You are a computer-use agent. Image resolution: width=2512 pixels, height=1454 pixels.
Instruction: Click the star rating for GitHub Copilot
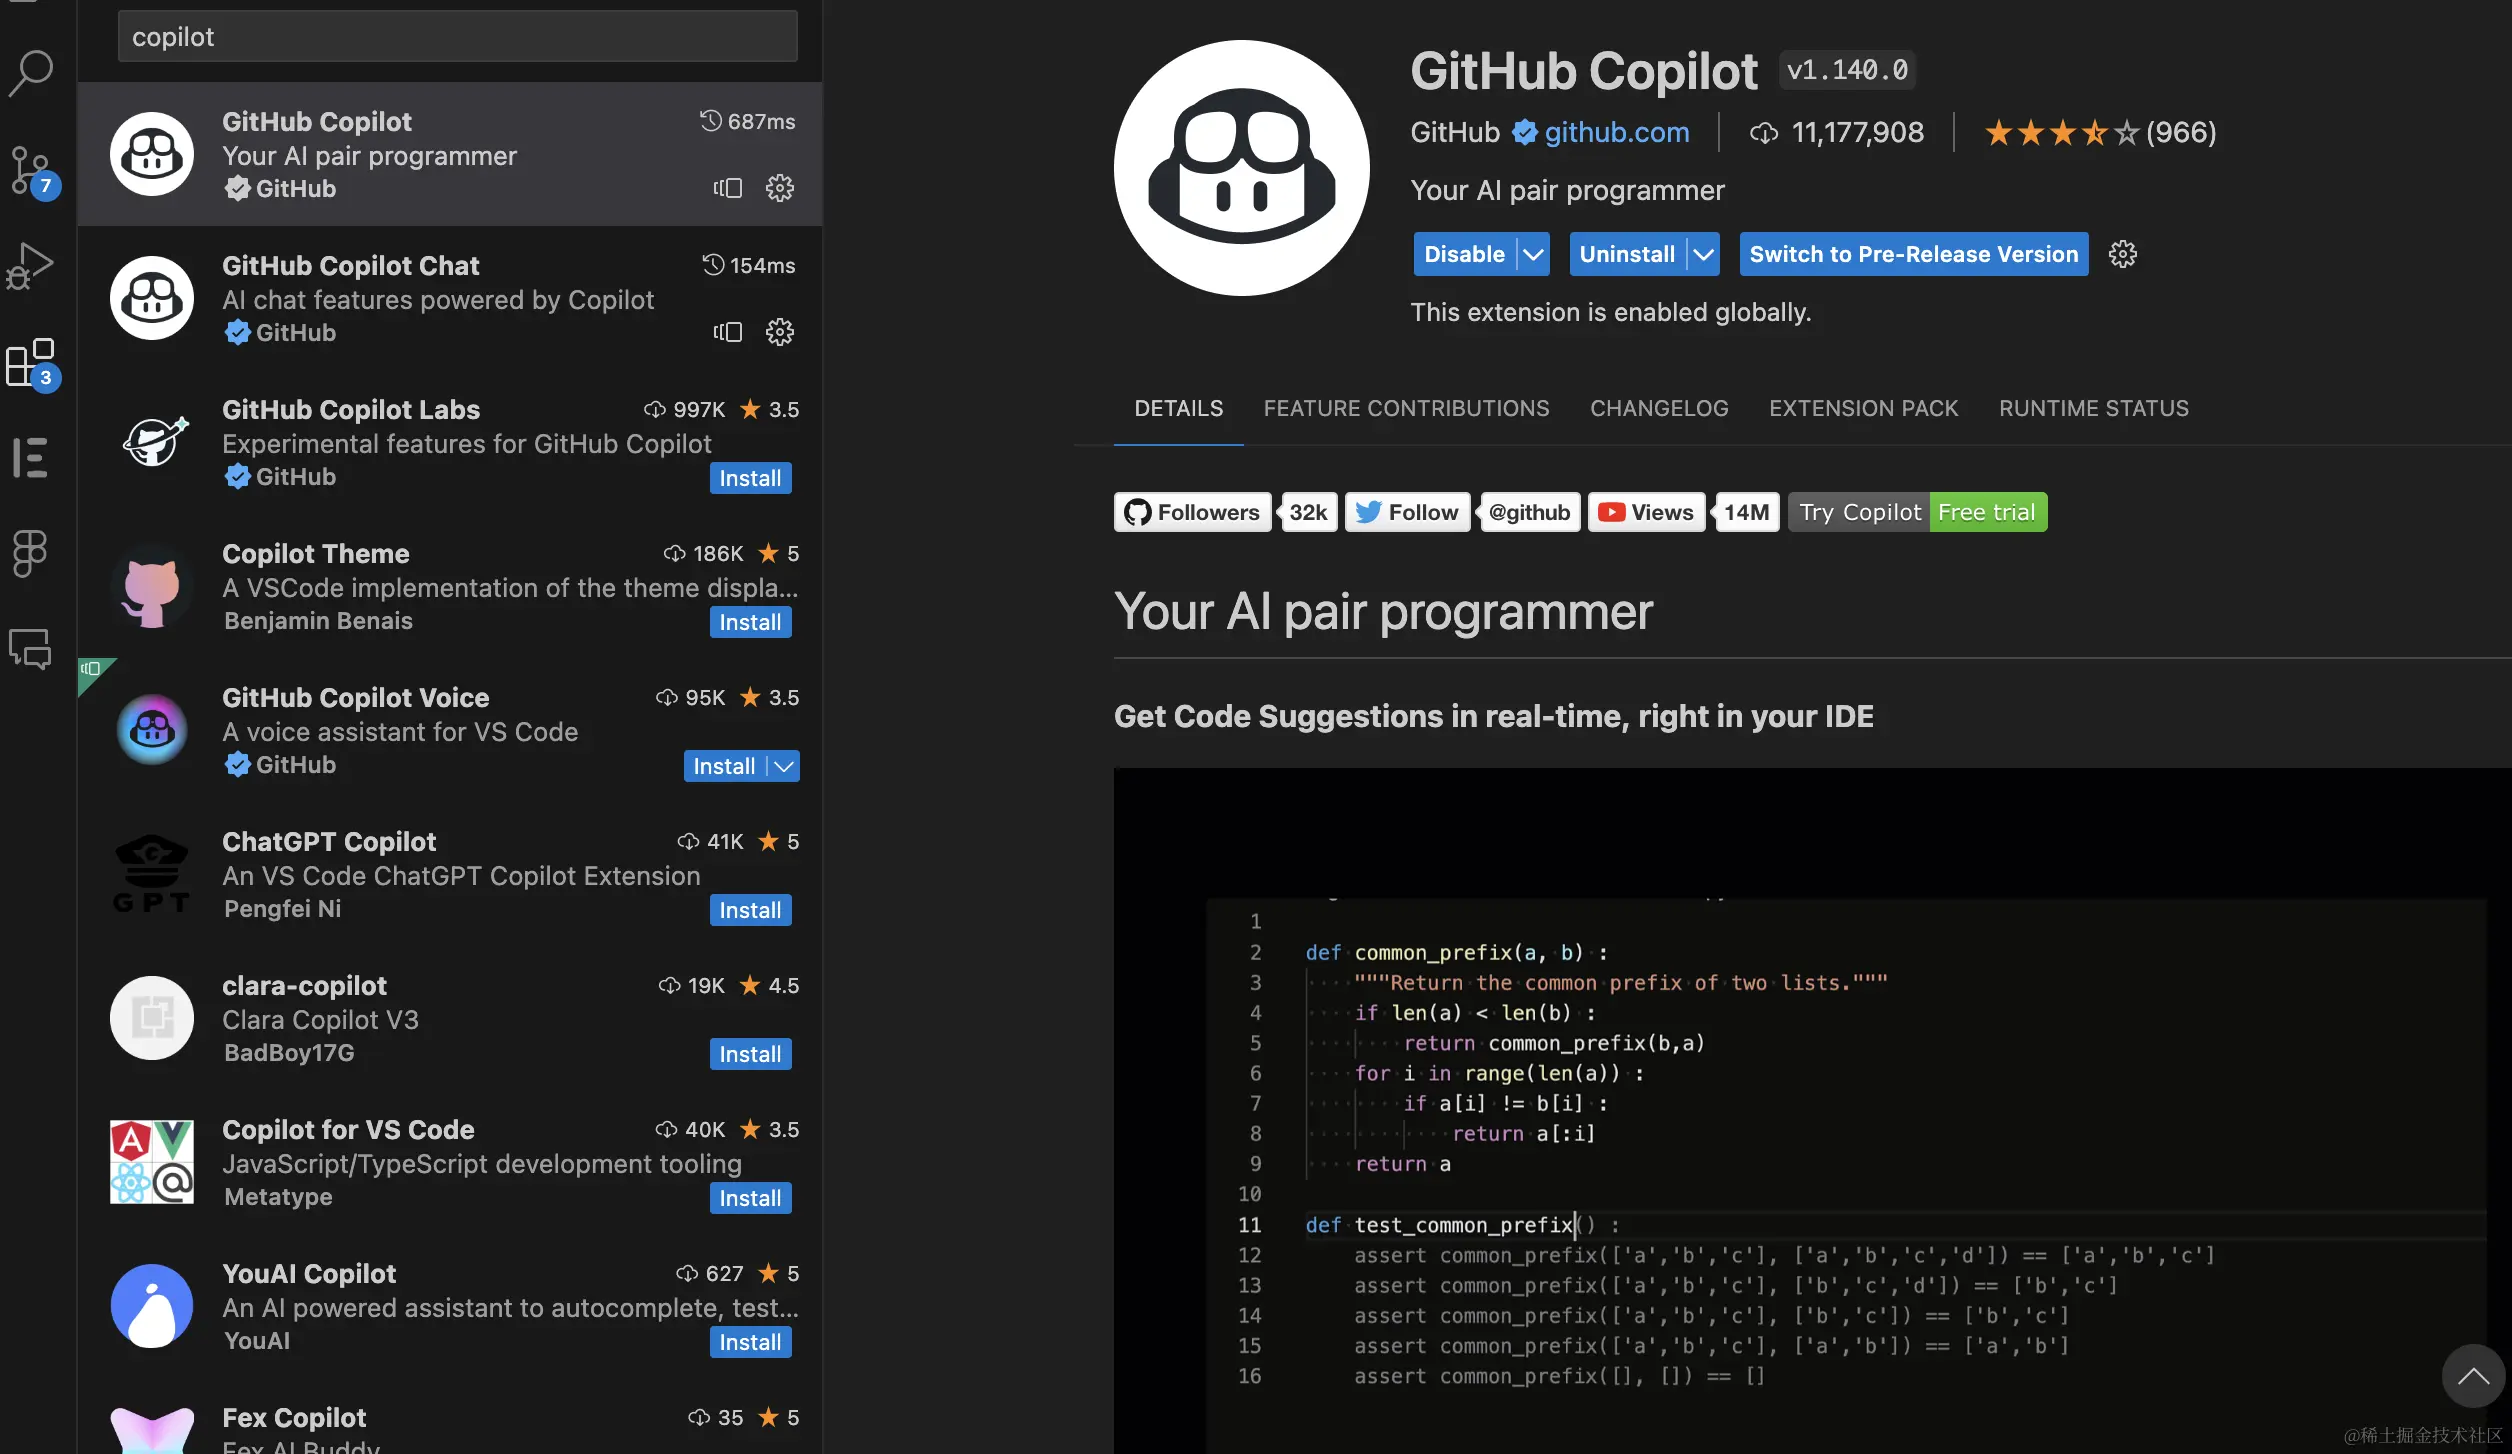click(x=2059, y=132)
